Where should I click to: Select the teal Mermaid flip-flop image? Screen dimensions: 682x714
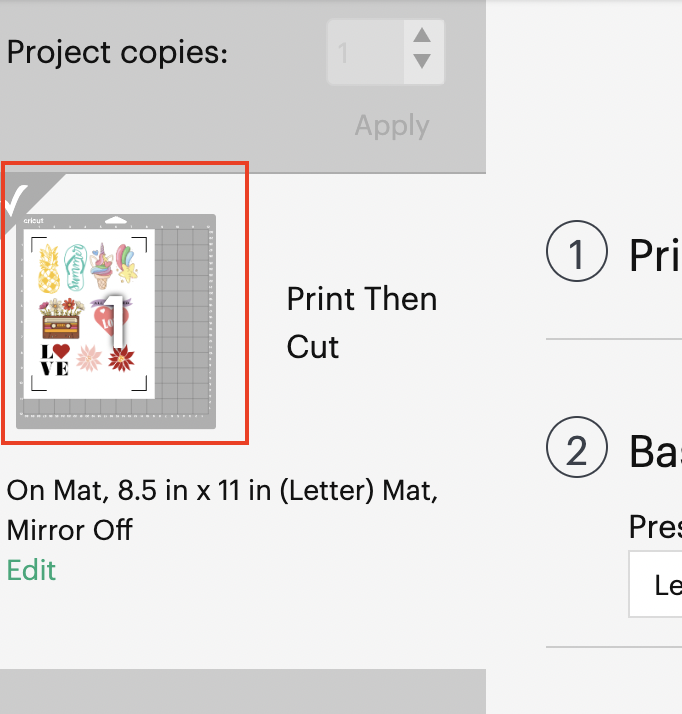coord(77,269)
